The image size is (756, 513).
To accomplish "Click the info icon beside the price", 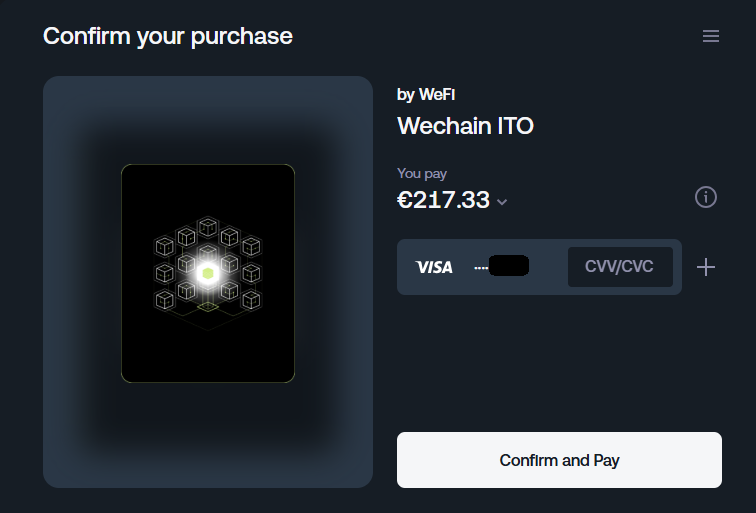I will (x=706, y=197).
